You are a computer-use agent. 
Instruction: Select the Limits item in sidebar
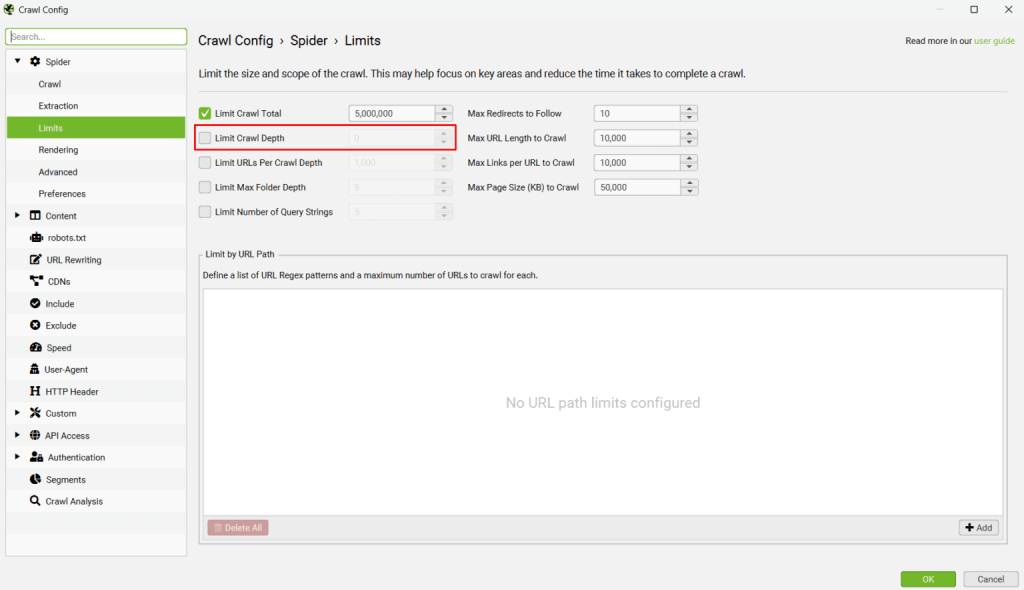tap(96, 128)
